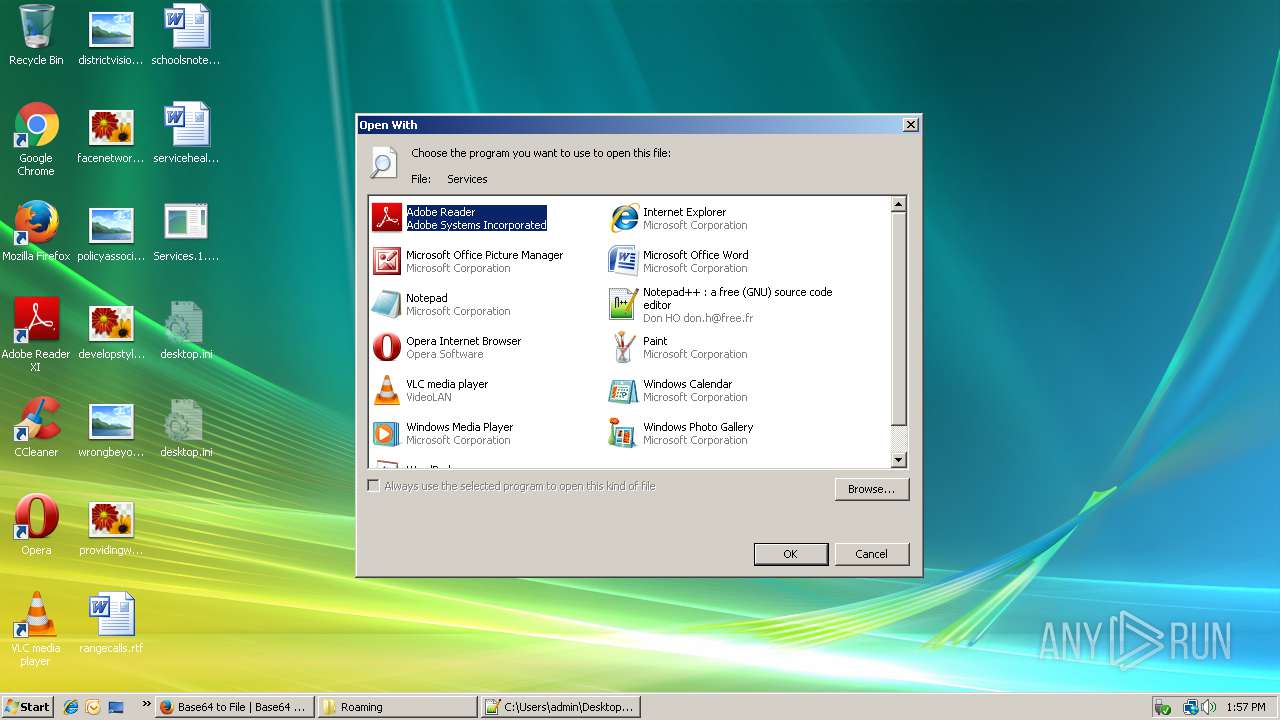The height and width of the screenshot is (720, 1280).
Task: Select Windows Media Player icon
Action: pyautogui.click(x=387, y=433)
